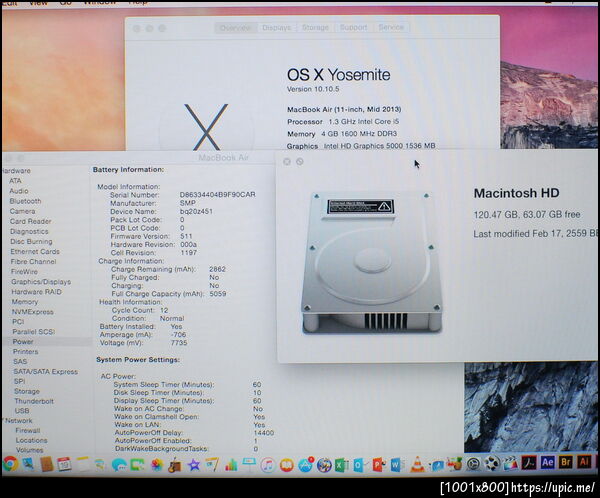Screen dimensions: 600x498
Task: Launch Adobe Bridge (Br) from Dock
Action: coord(566,462)
